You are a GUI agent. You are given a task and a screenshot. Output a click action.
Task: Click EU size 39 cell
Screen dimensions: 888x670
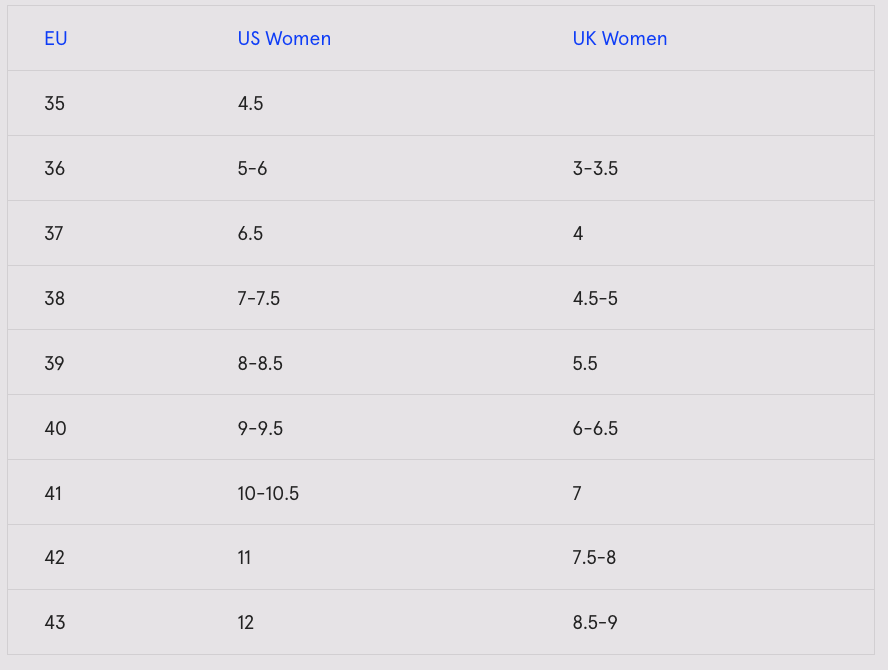(54, 363)
